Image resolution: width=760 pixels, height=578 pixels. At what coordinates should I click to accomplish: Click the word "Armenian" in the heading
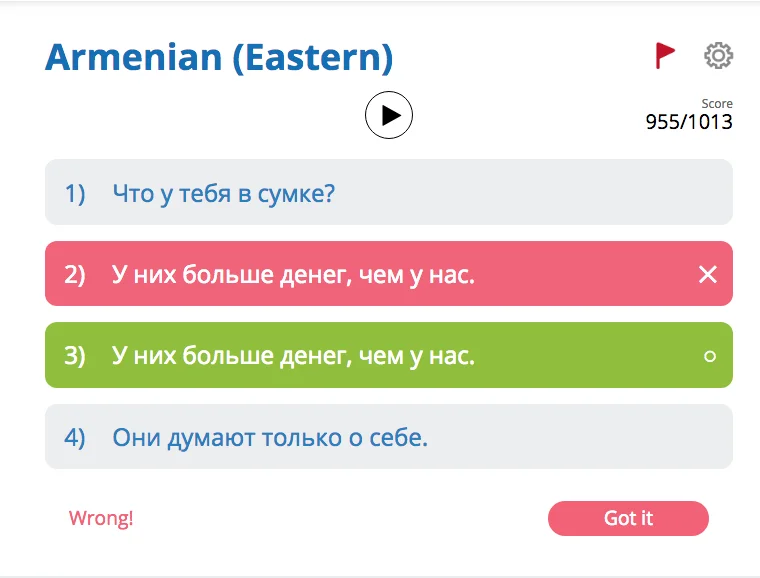point(133,57)
